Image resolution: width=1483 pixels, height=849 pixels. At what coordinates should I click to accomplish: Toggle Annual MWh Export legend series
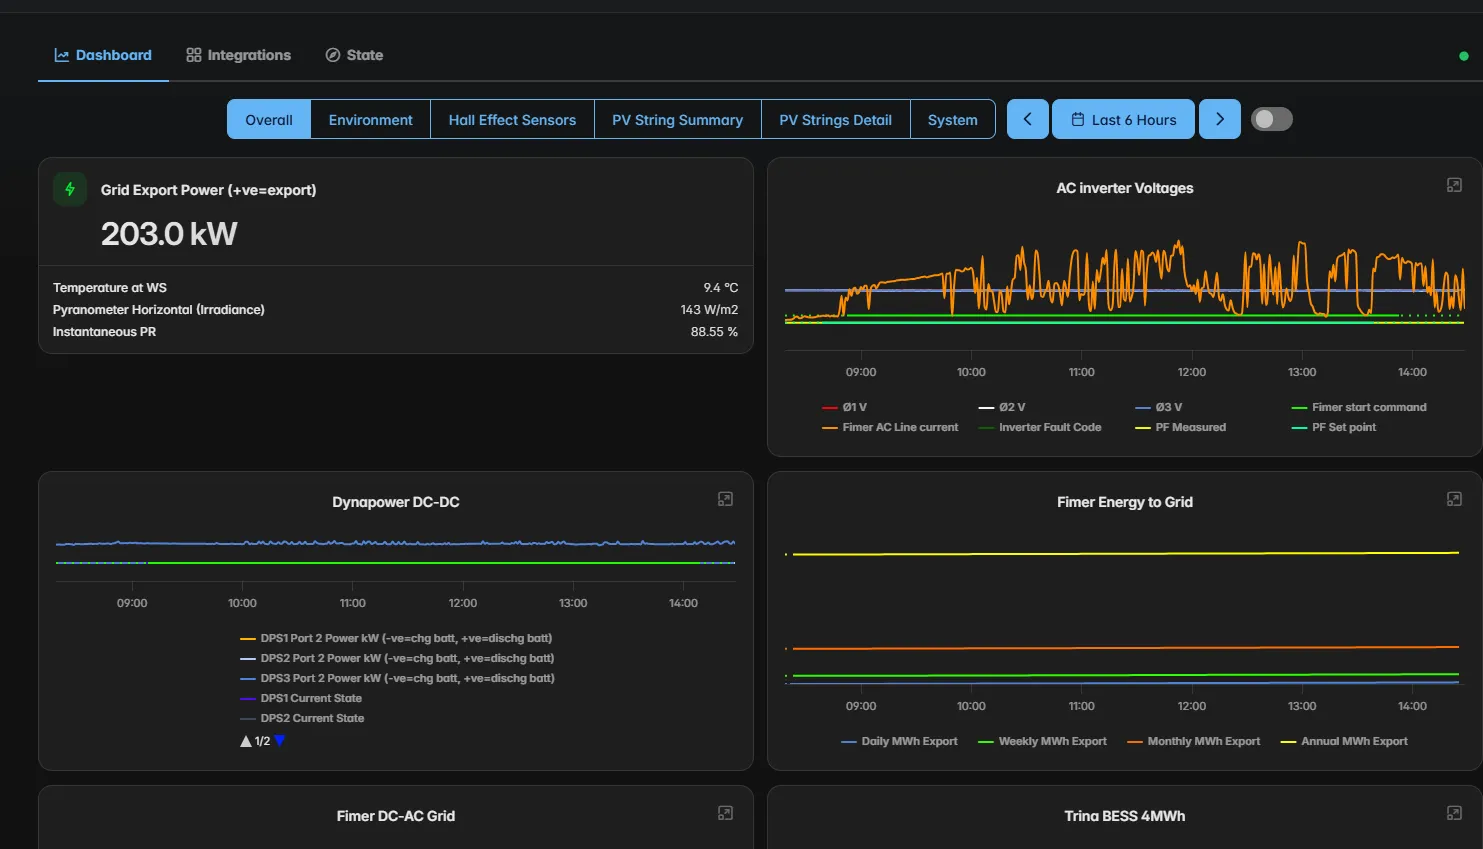pyautogui.click(x=1344, y=741)
